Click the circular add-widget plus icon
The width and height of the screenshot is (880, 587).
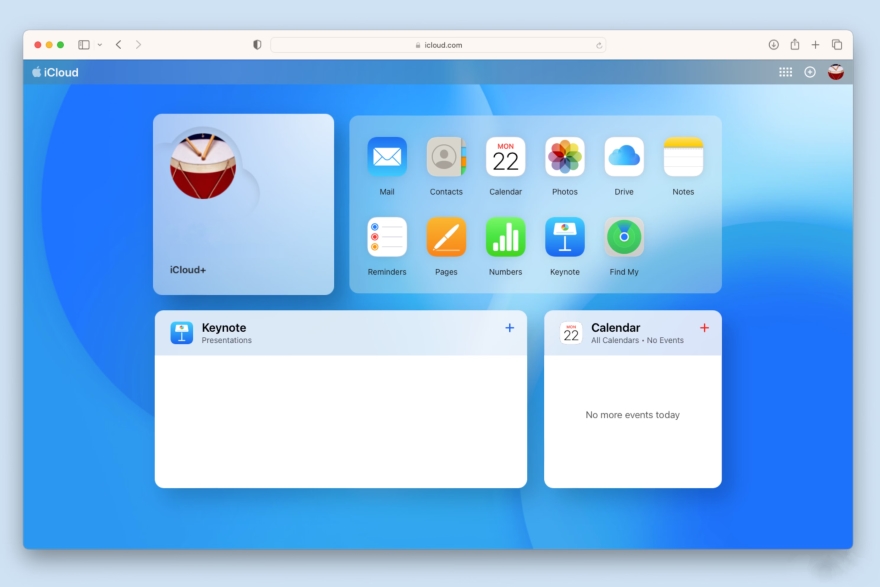tap(809, 71)
